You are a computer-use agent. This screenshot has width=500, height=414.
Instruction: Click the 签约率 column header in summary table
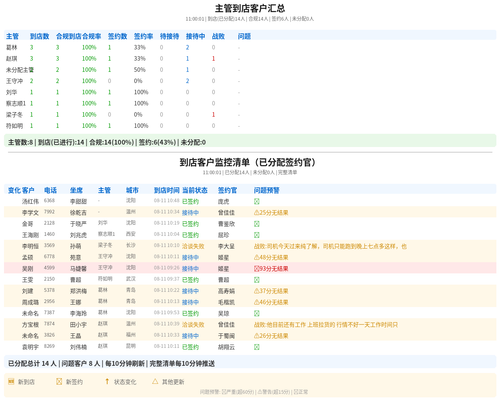point(143,36)
